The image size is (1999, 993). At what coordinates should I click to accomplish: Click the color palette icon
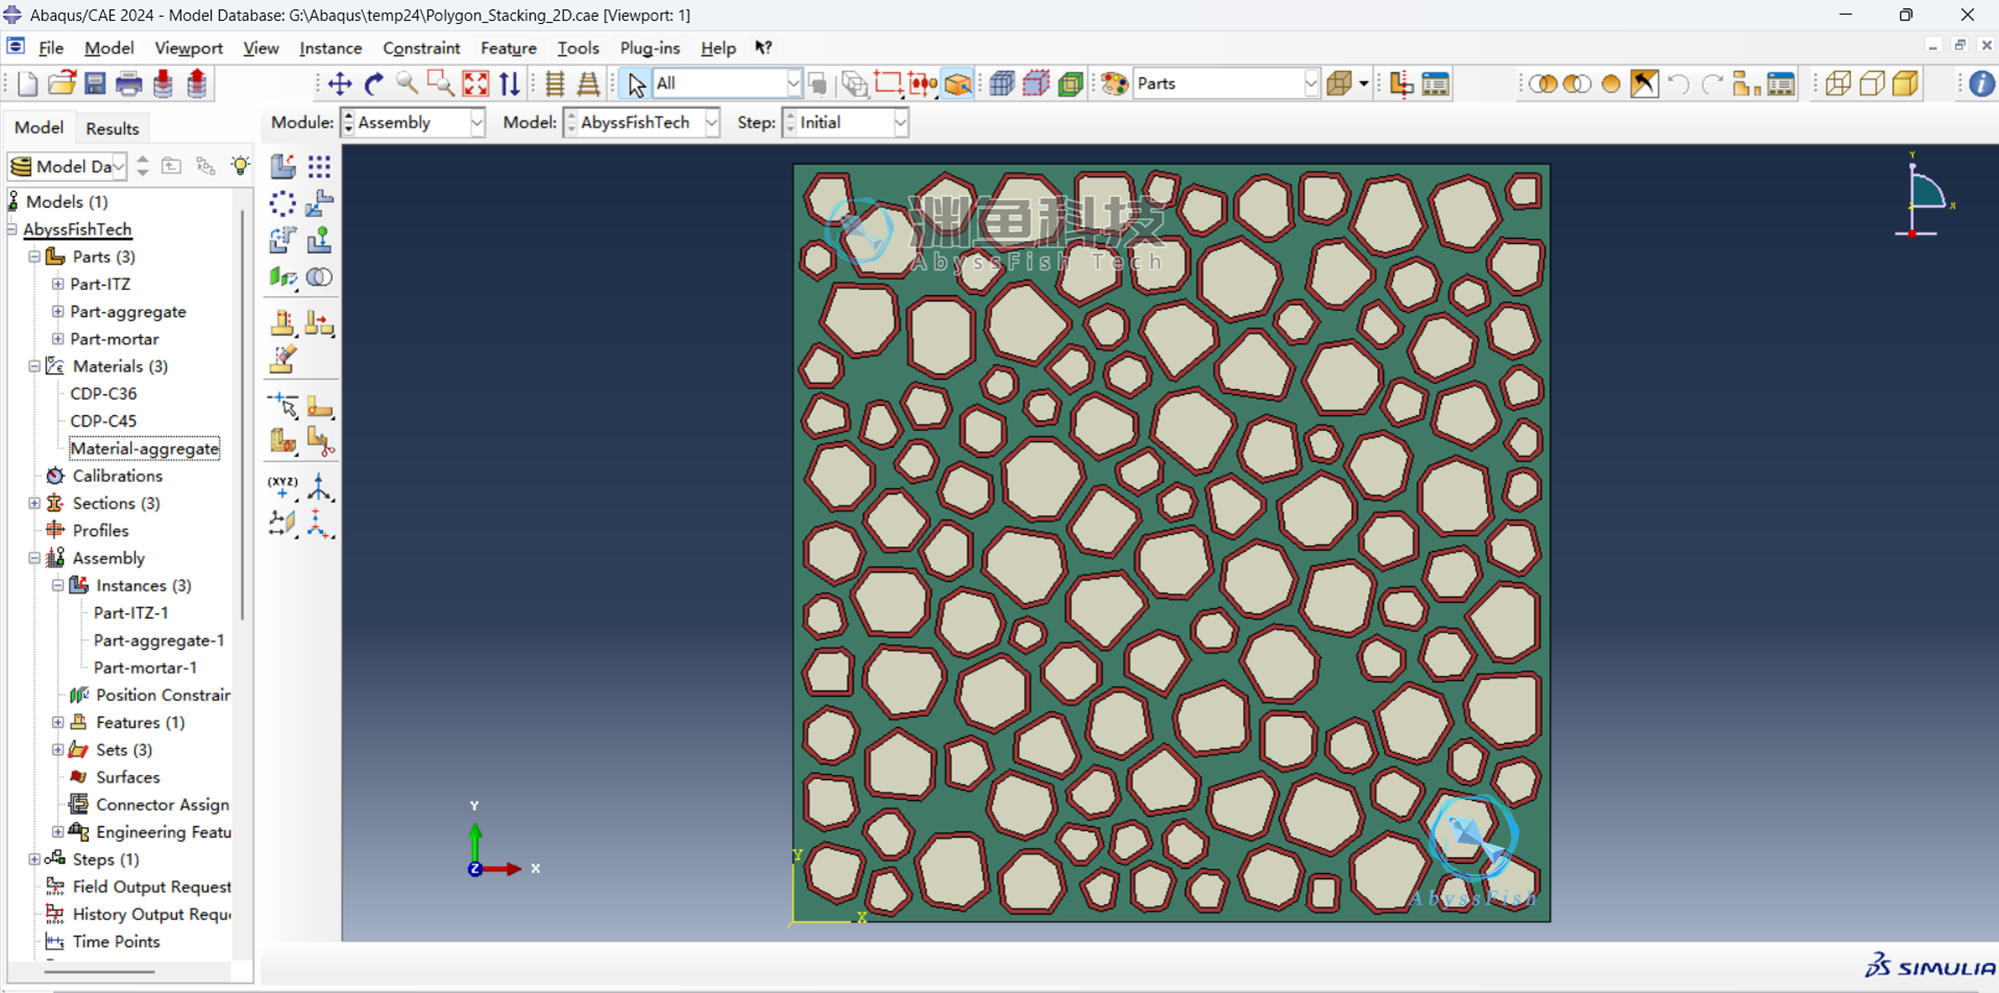(x=1115, y=84)
